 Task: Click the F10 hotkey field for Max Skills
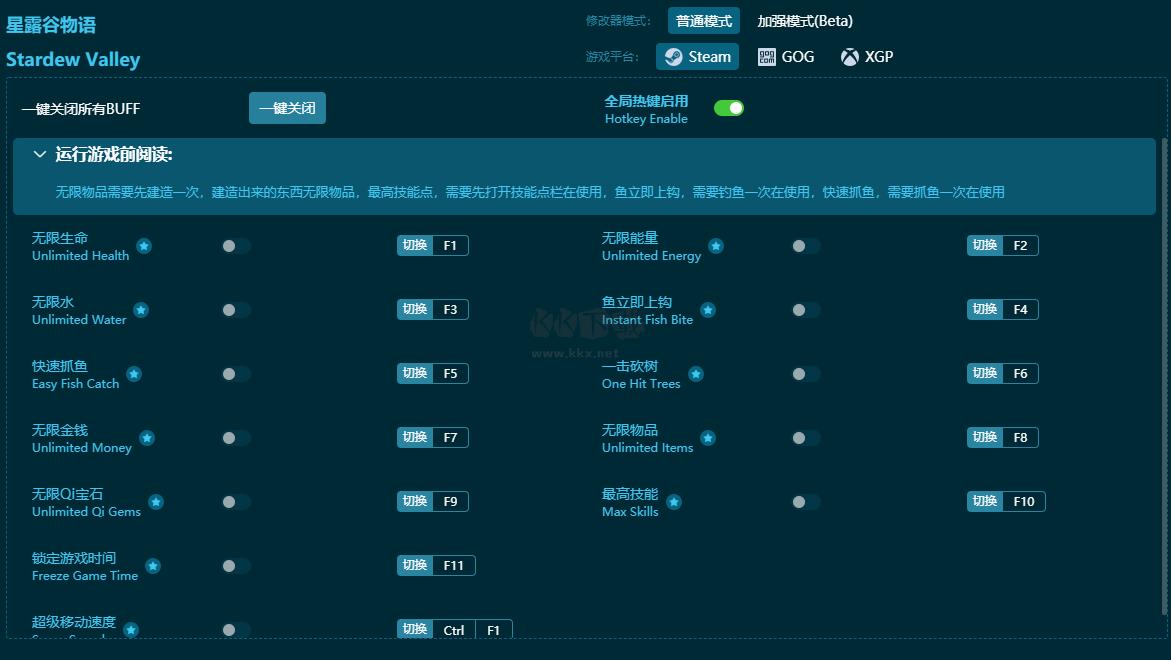click(1024, 502)
